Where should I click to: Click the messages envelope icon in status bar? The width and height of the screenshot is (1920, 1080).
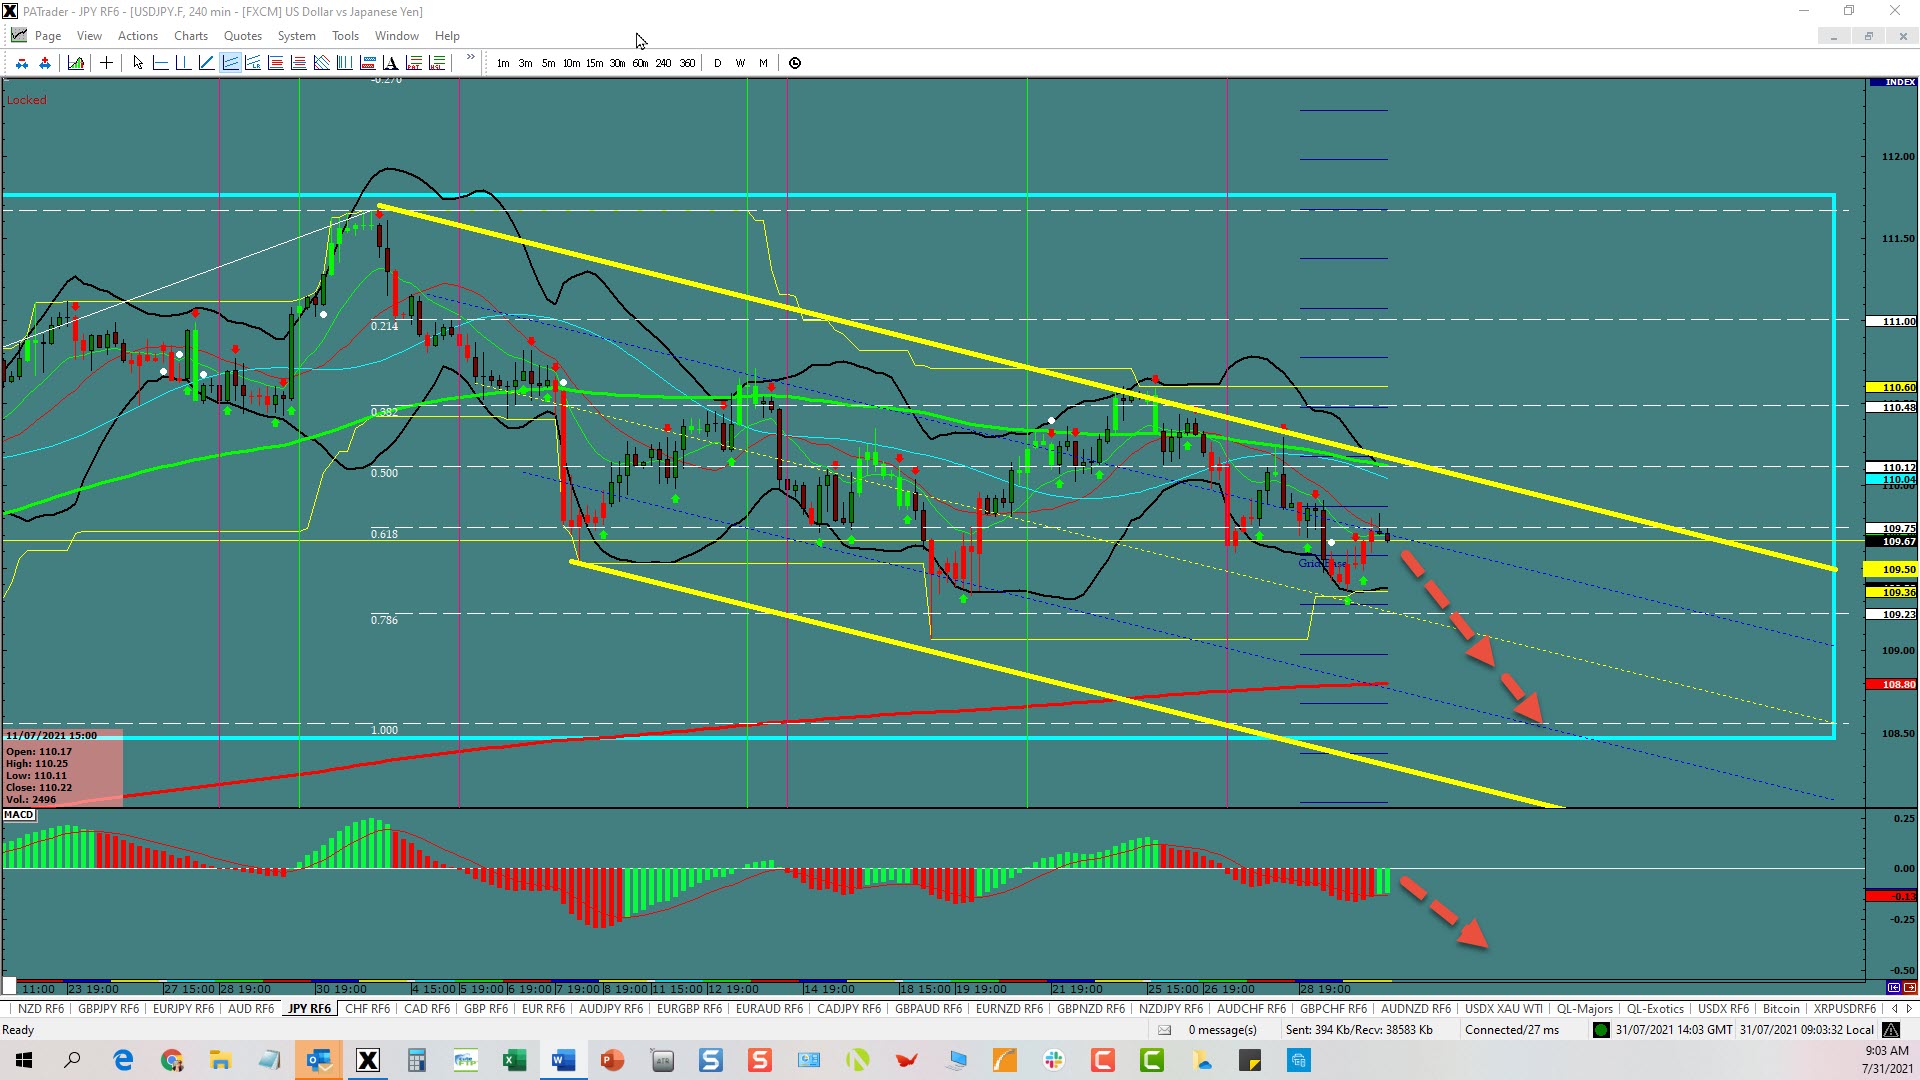click(x=1164, y=1030)
